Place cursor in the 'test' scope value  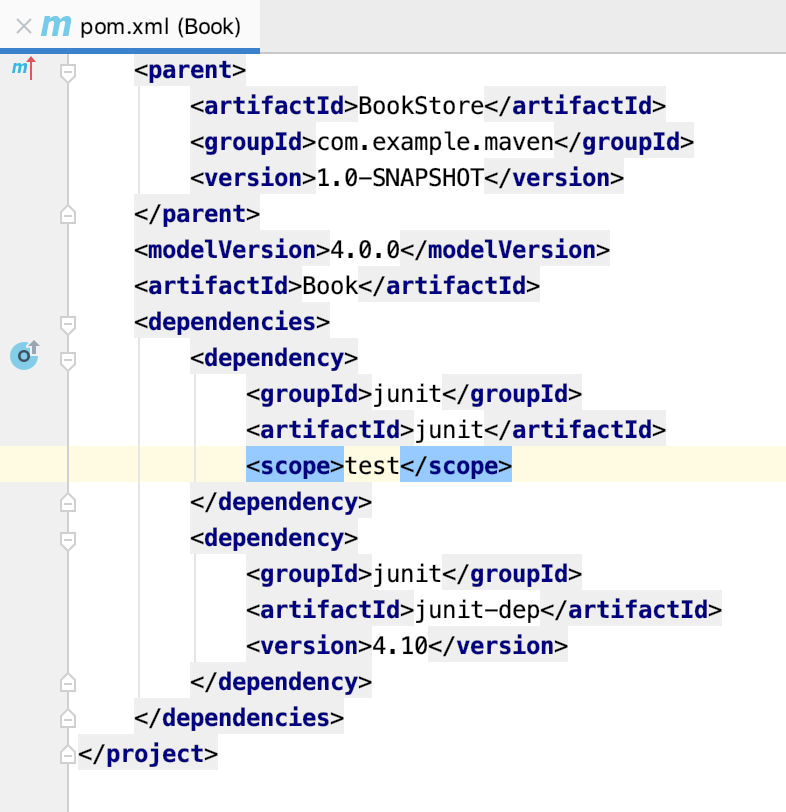[372, 466]
